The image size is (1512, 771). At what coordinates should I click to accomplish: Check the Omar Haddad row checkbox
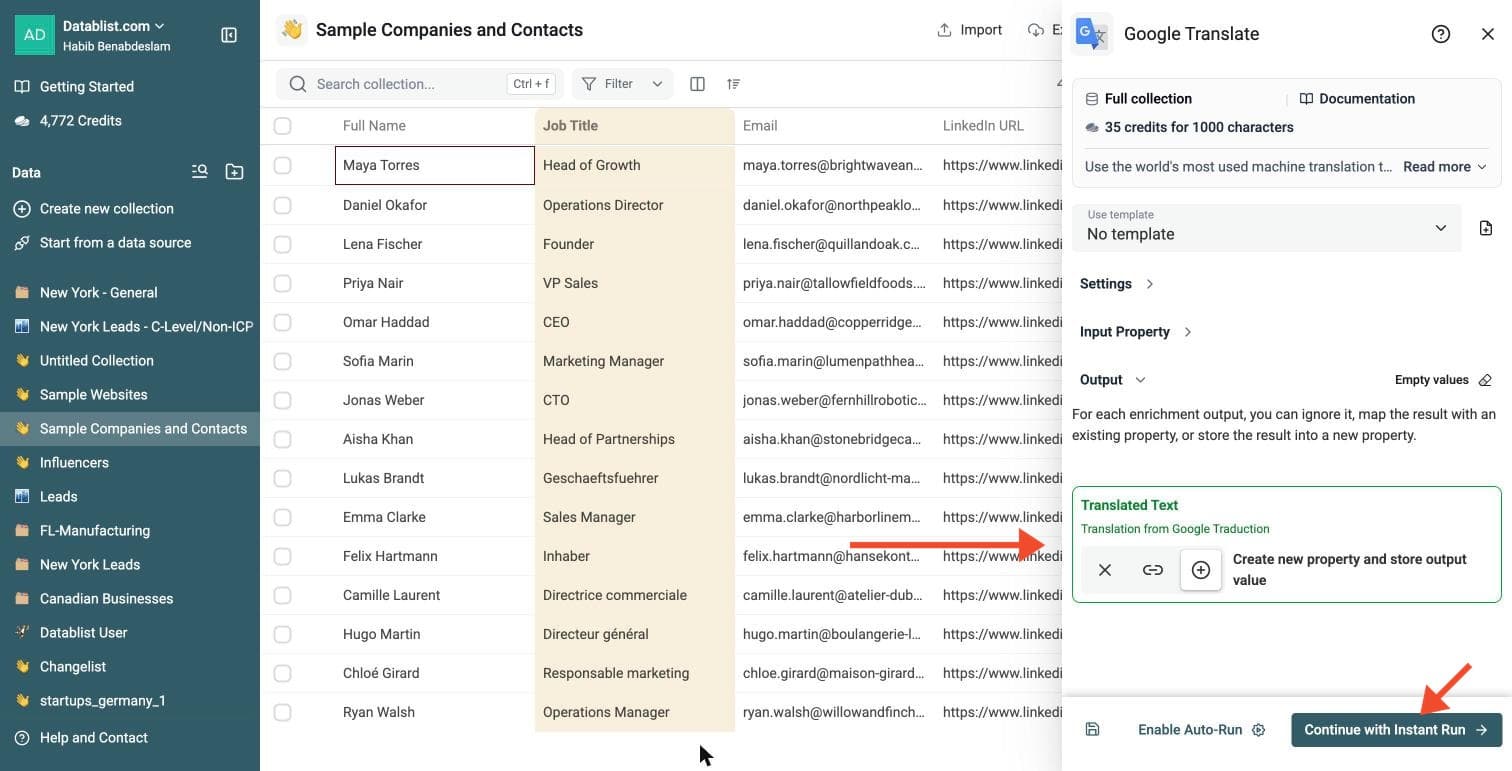point(282,322)
